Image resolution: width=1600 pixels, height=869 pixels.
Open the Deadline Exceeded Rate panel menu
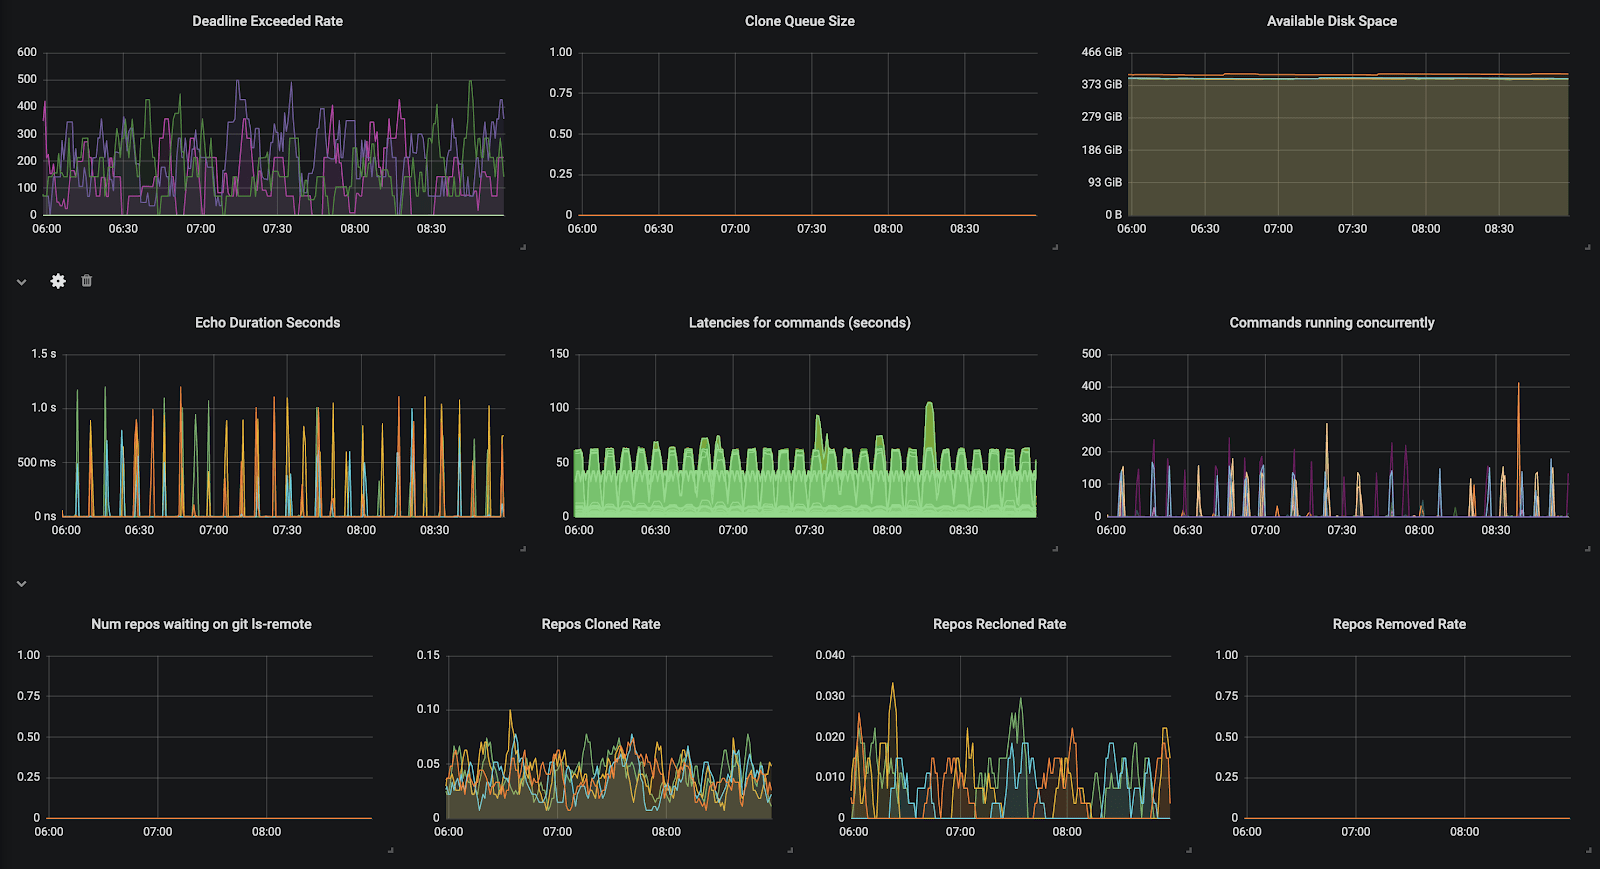(267, 21)
